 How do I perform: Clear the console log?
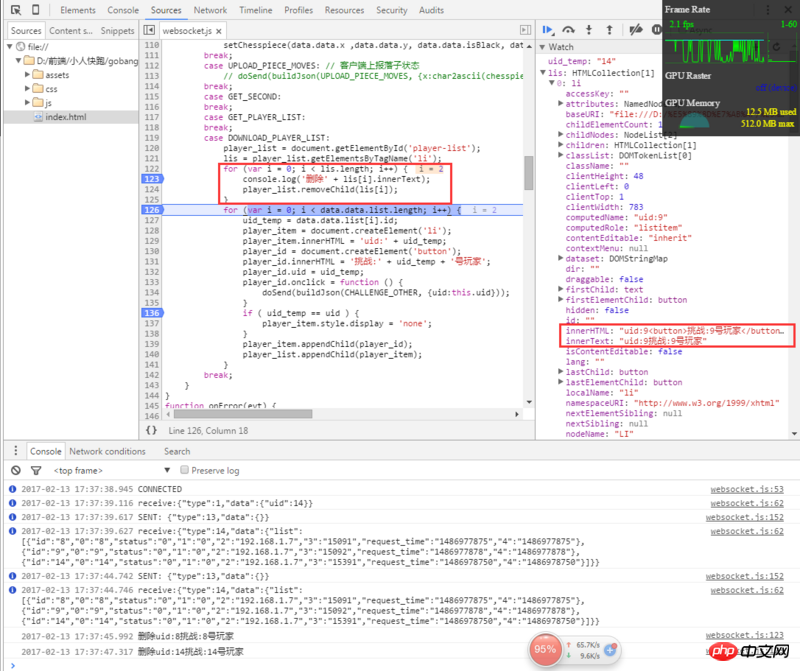14,470
